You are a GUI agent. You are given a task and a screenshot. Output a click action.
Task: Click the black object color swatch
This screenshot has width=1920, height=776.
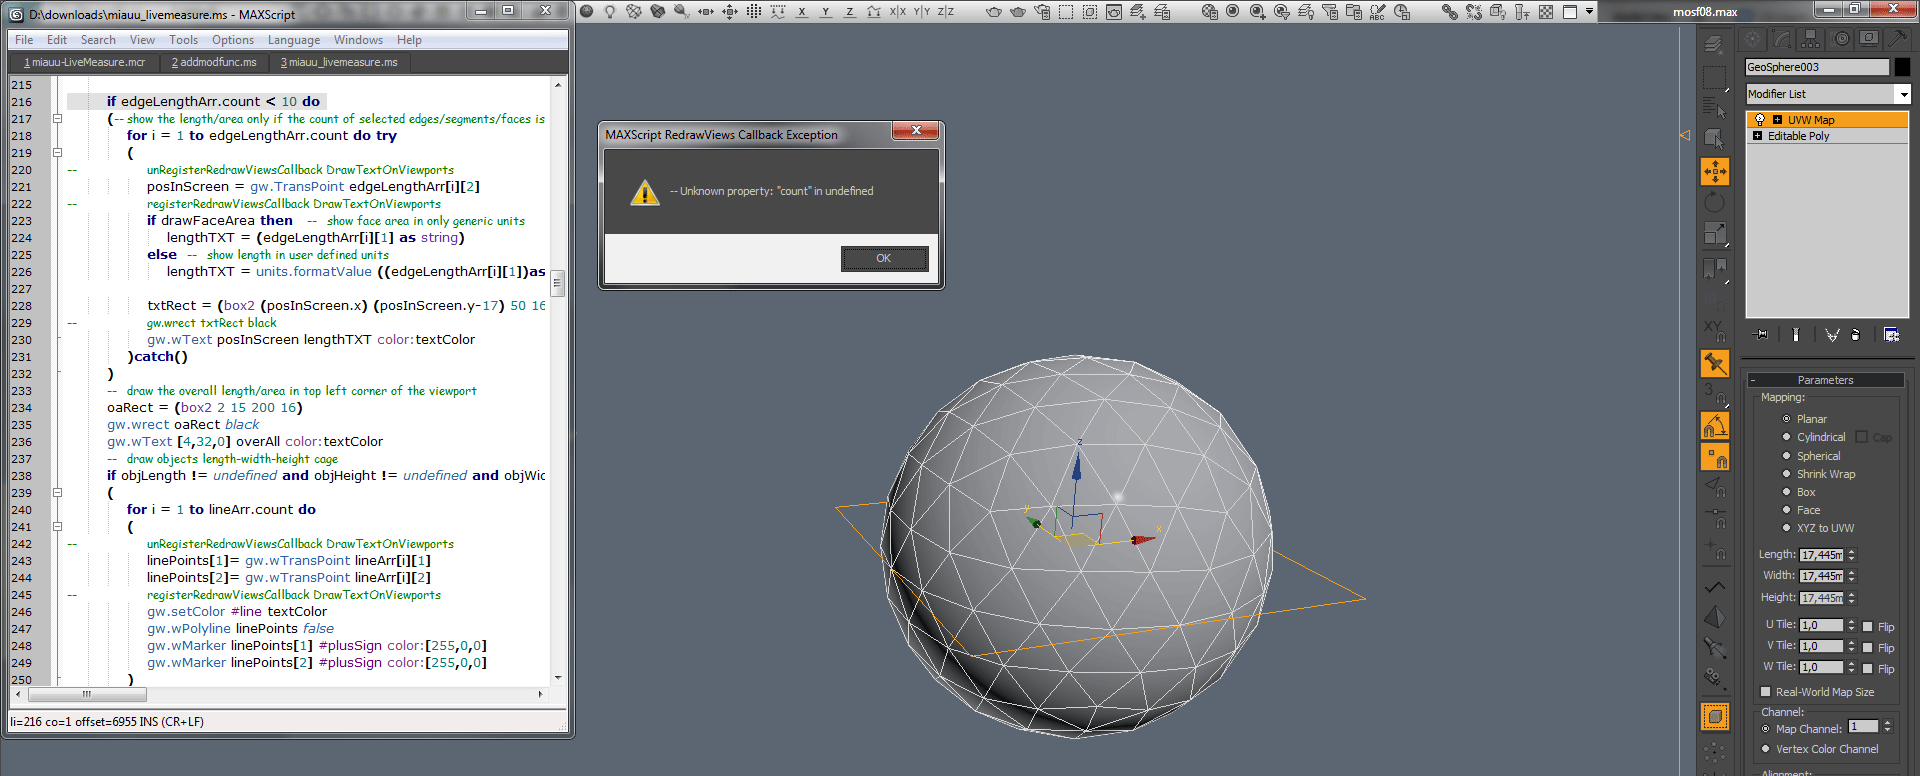[1902, 67]
